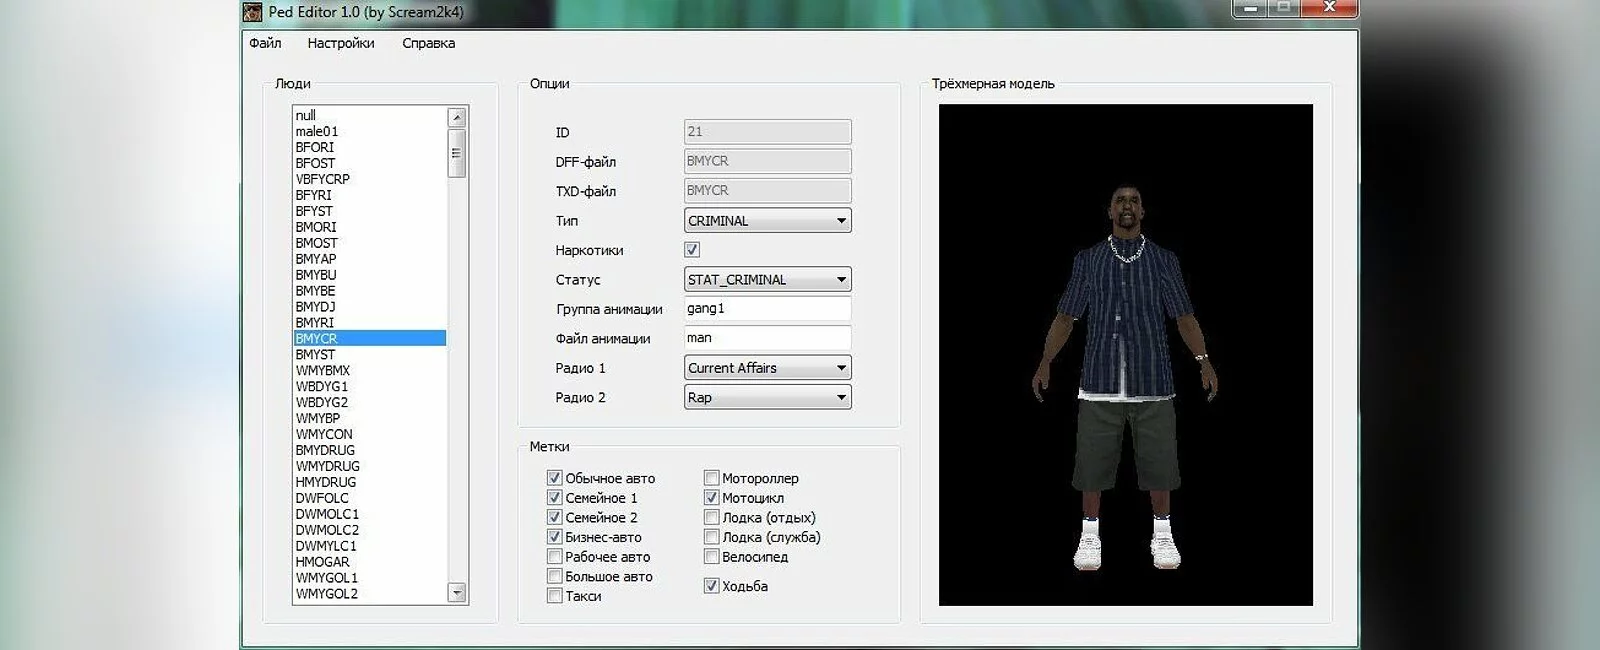Select highlighted BMYCR list entry

coord(370,339)
